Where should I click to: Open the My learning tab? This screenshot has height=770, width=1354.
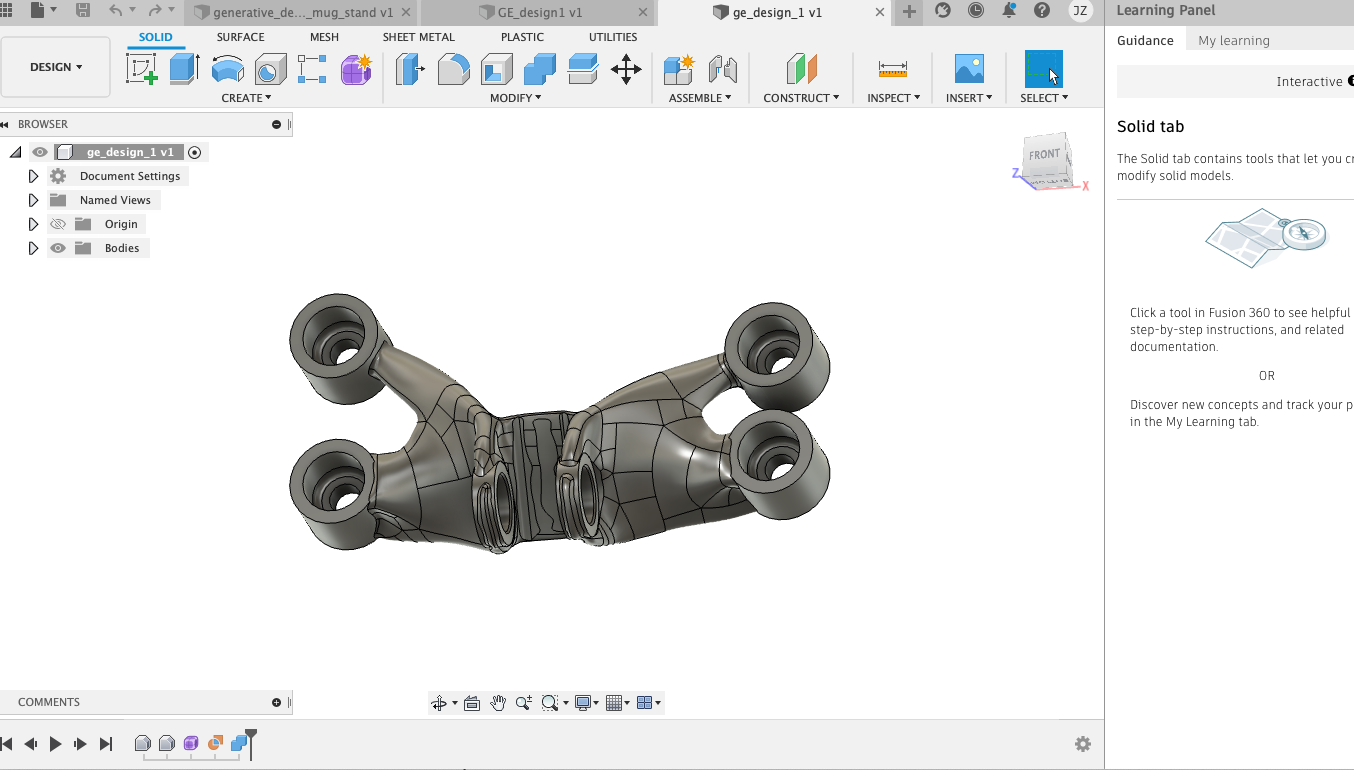pyautogui.click(x=1233, y=40)
